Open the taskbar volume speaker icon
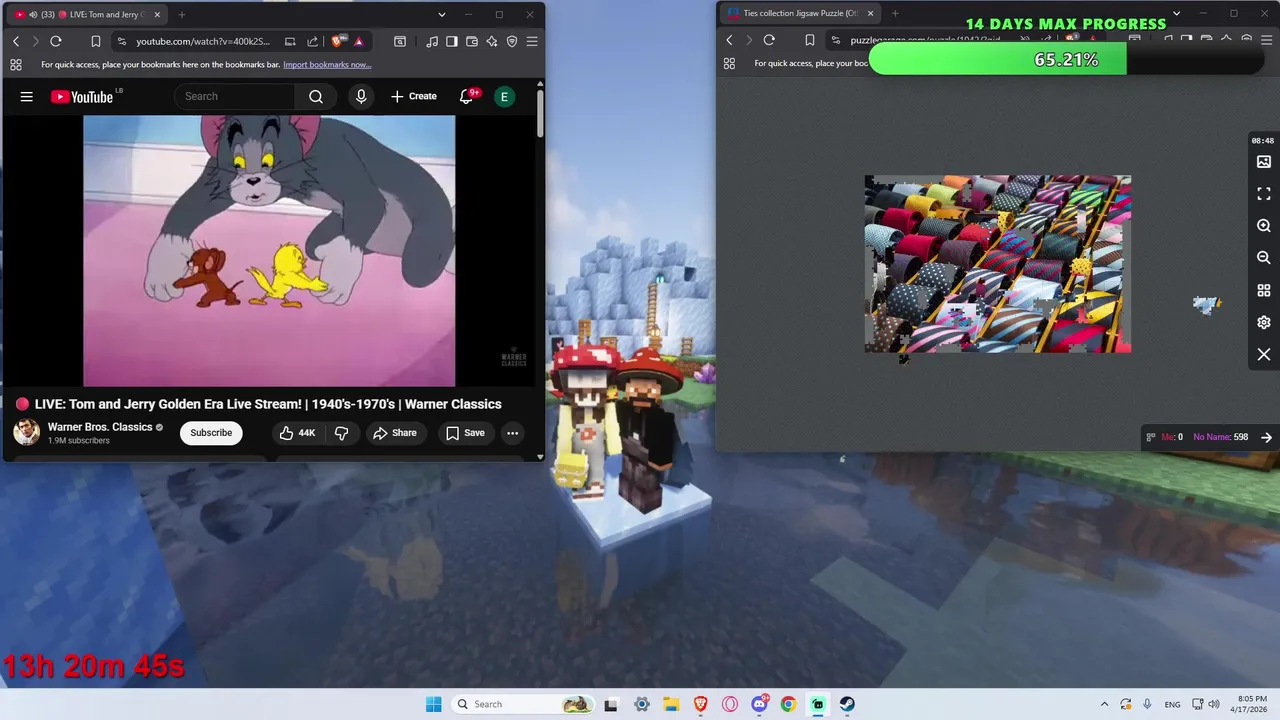1280x720 pixels. click(x=1213, y=704)
